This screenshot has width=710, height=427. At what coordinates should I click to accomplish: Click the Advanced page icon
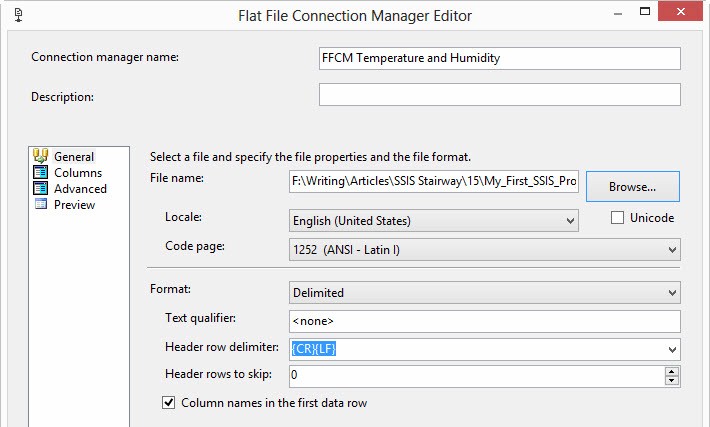[x=41, y=188]
